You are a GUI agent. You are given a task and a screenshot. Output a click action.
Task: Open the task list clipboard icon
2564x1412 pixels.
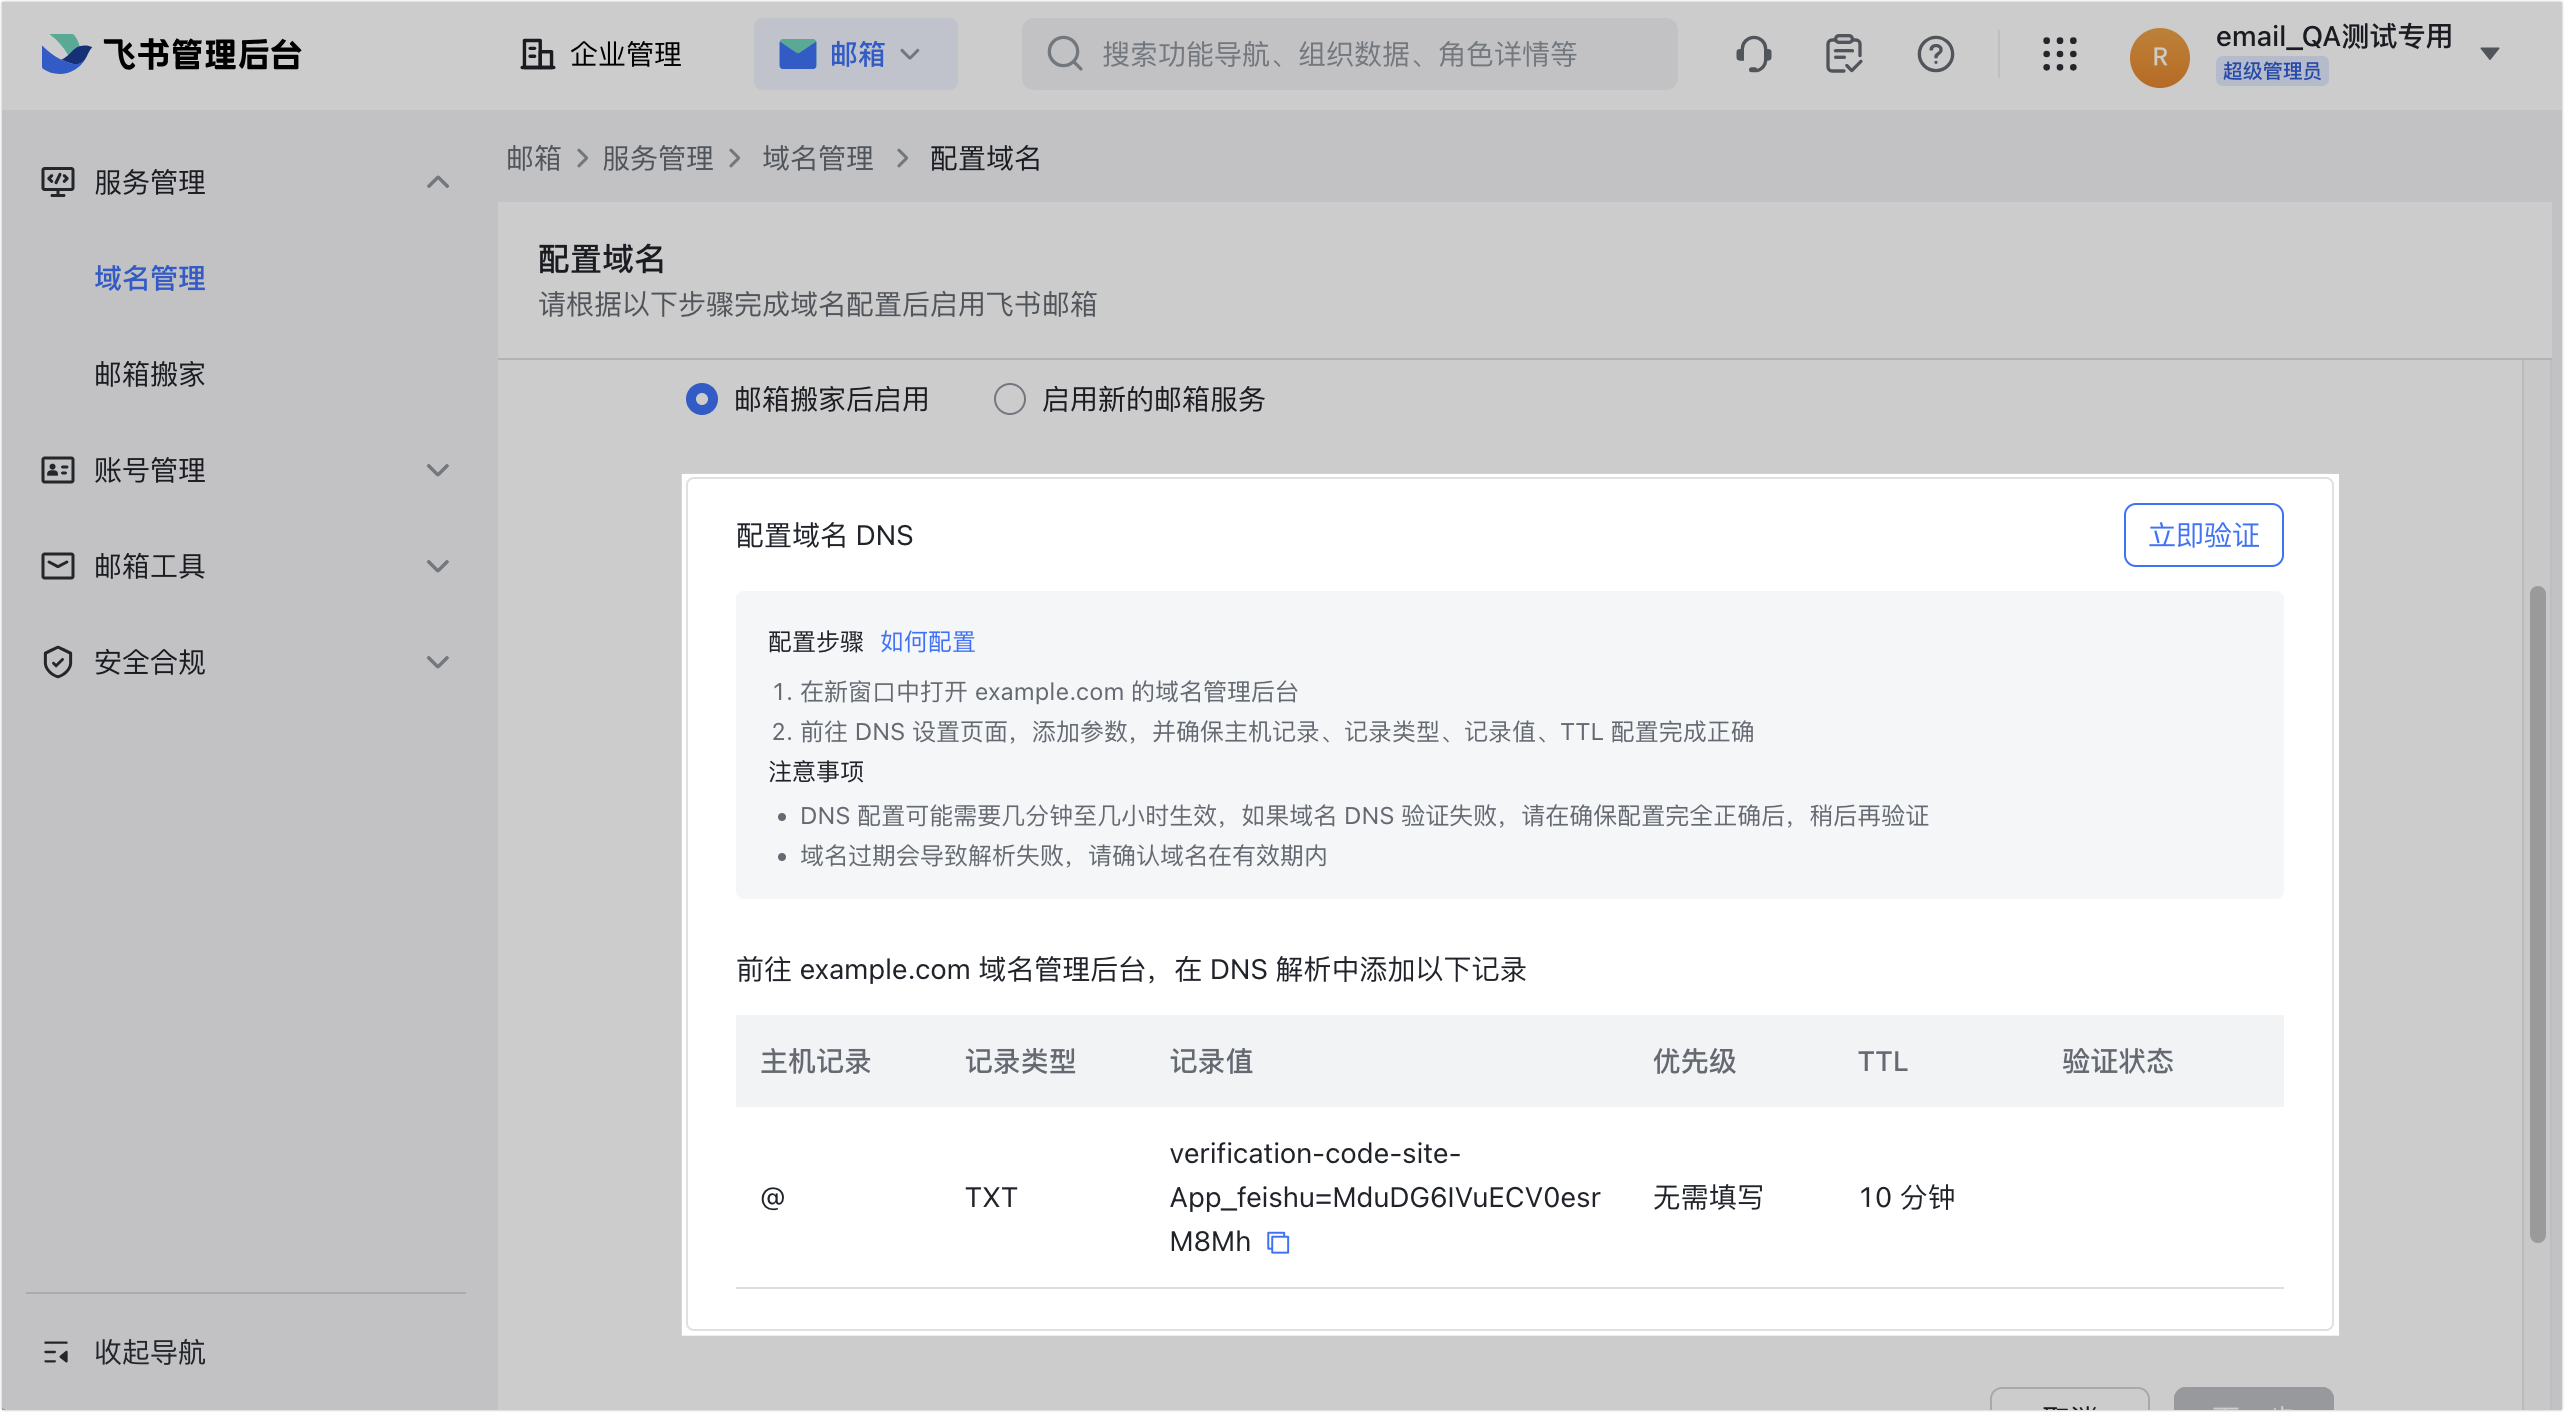(x=1843, y=54)
